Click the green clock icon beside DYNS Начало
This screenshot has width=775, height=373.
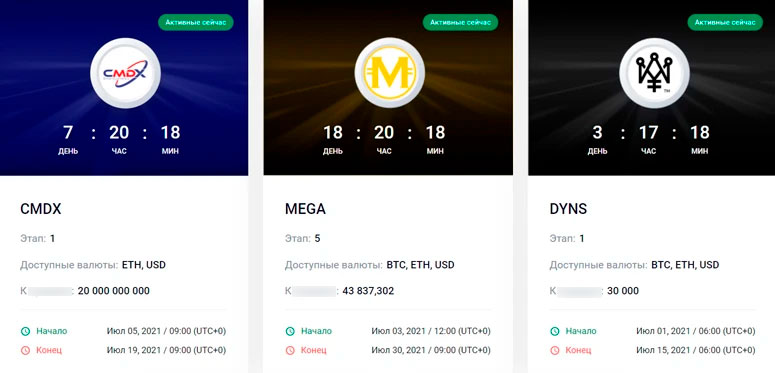[x=555, y=331]
